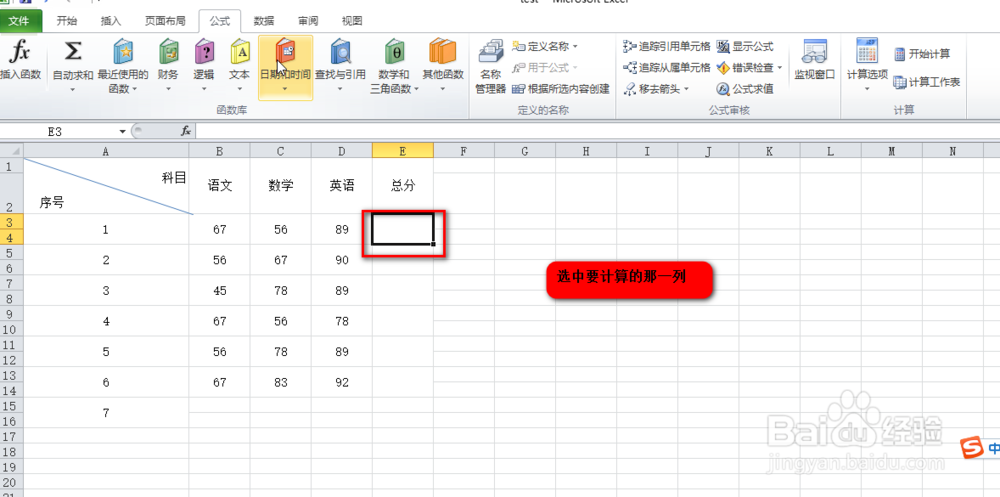Click the fx button beside formula bar
Viewport: 1000px width, 497px height.
(186, 131)
